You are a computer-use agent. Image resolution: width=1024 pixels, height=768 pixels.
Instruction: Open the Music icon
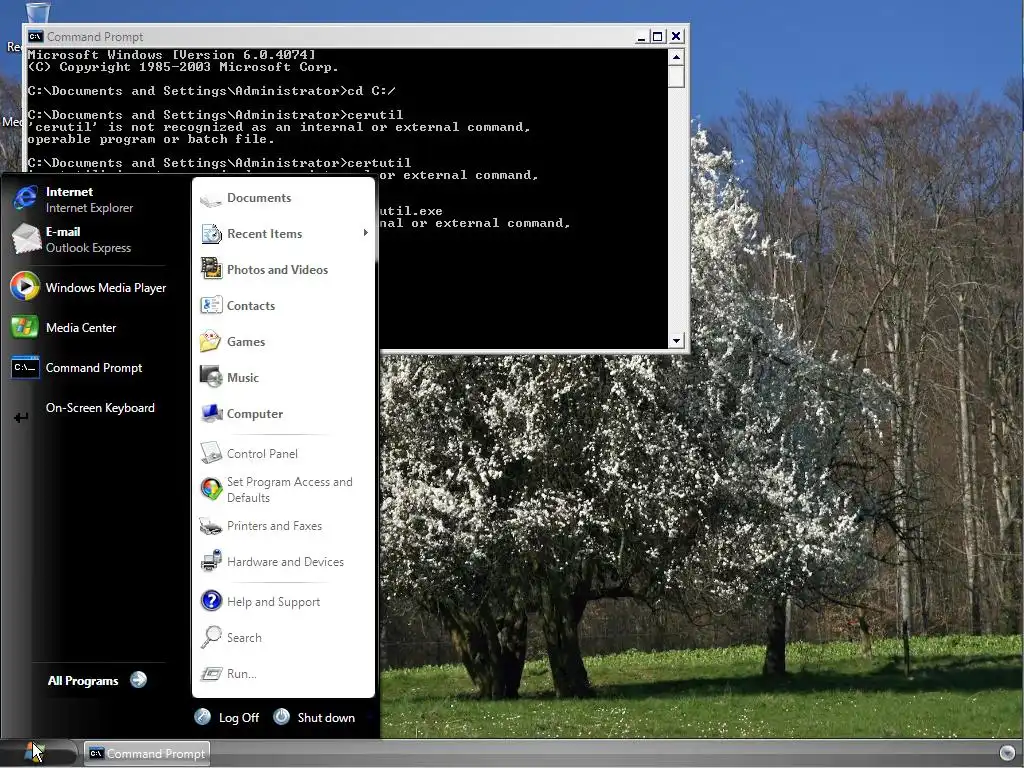click(211, 377)
